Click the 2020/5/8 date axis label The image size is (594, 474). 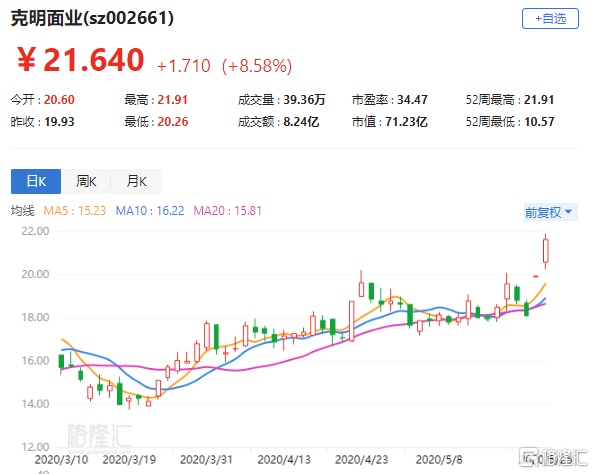click(x=439, y=460)
